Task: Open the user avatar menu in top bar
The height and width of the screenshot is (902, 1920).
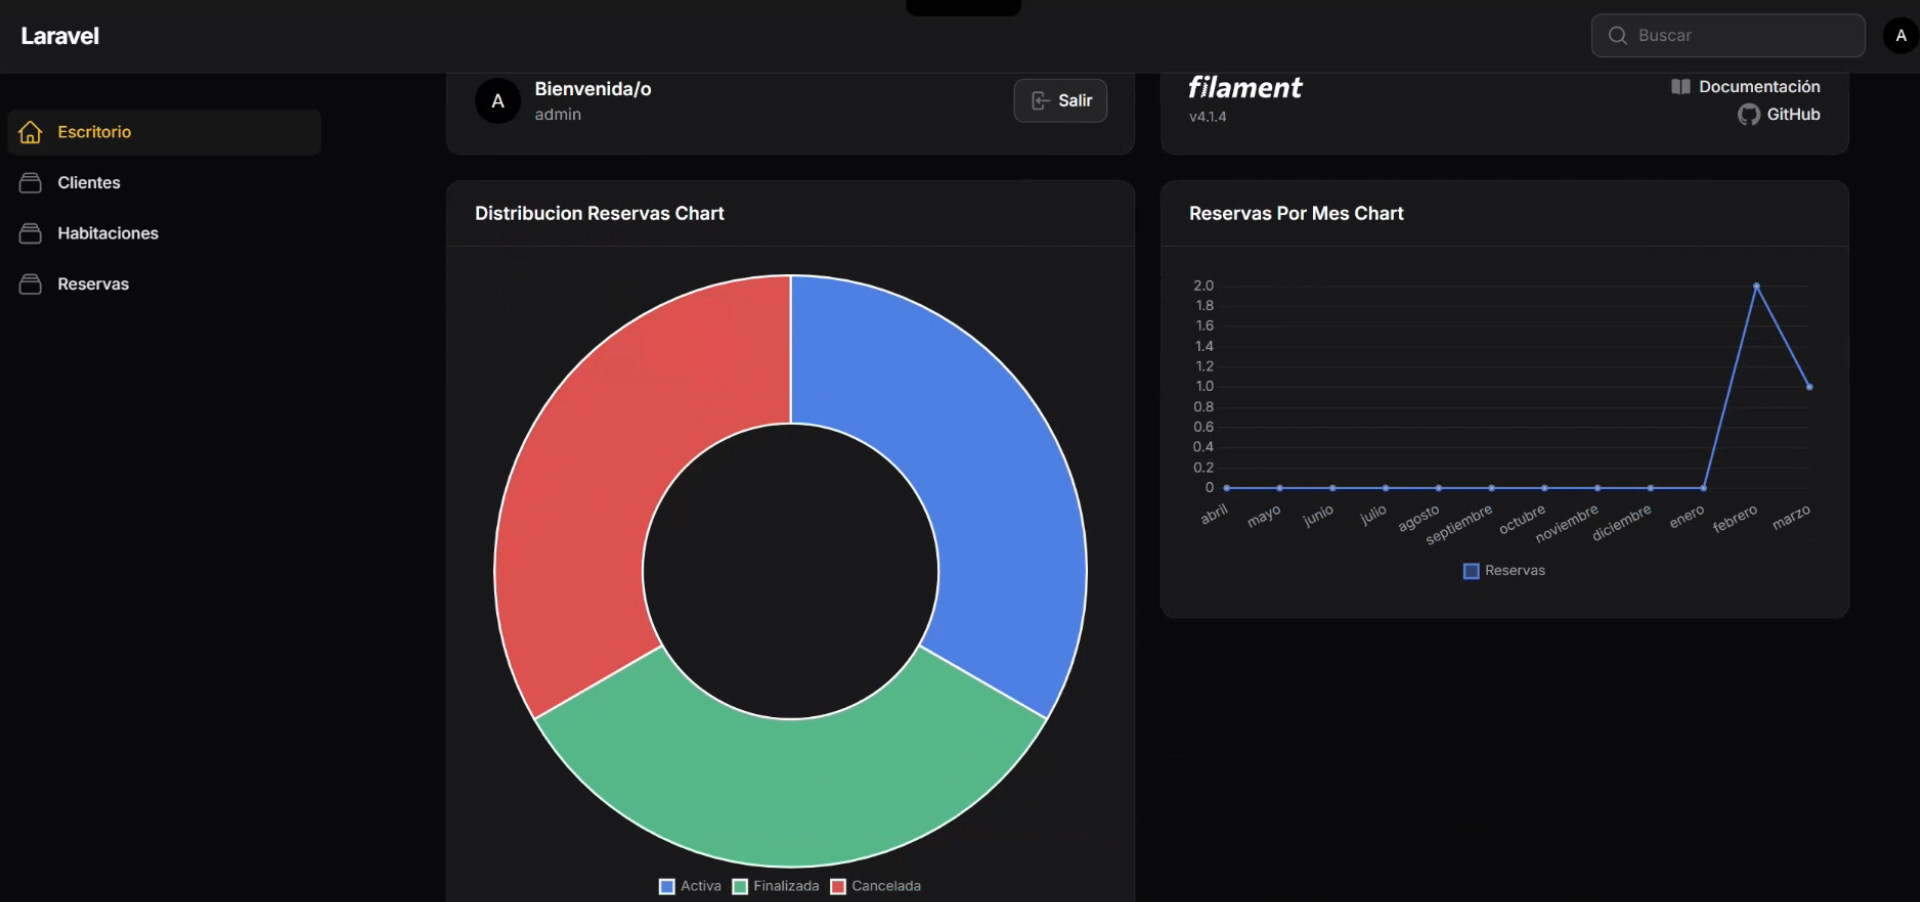Action: pyautogui.click(x=1900, y=36)
